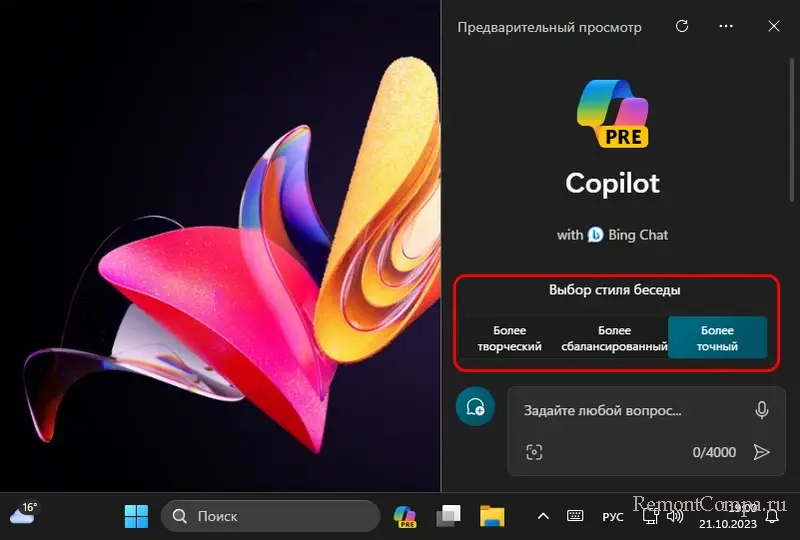Expand hidden system tray icons chevron
This screenshot has height=540, width=800.
[543, 516]
